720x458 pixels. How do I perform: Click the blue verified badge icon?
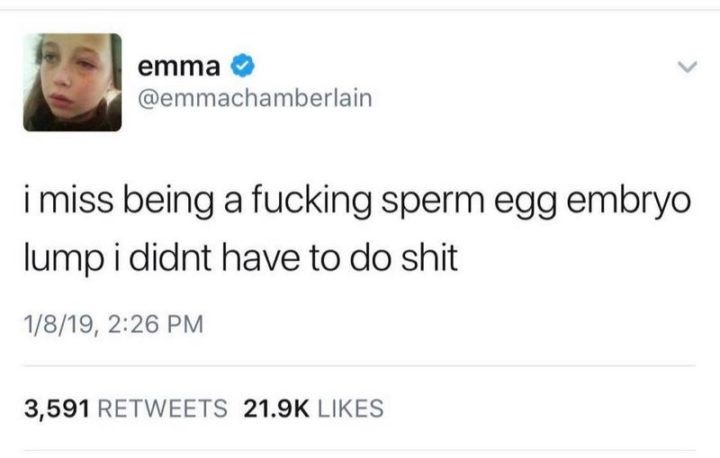[240, 68]
